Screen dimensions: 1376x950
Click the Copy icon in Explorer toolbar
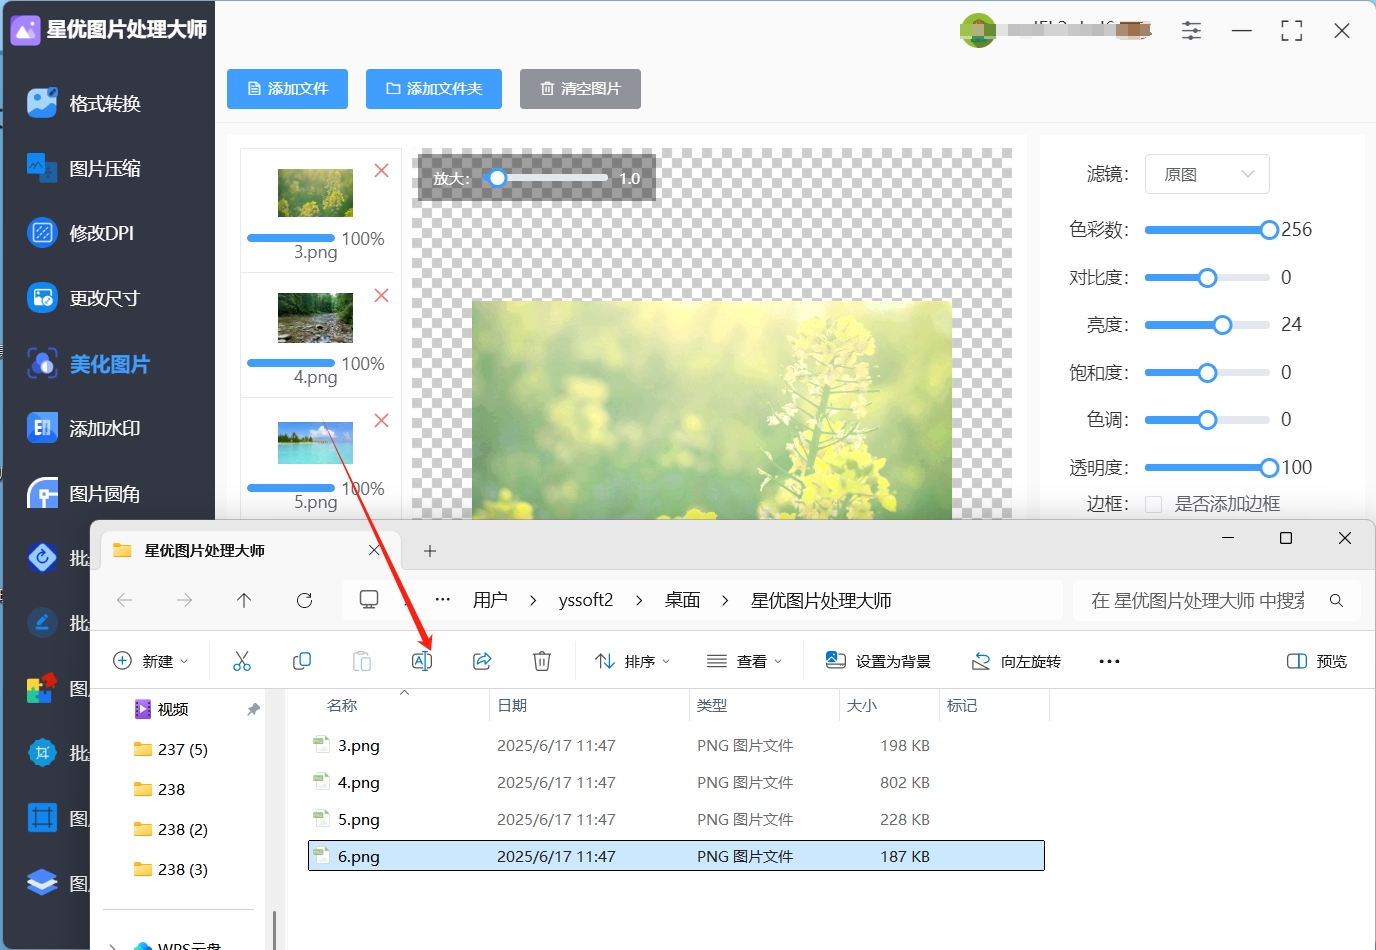coord(302,661)
